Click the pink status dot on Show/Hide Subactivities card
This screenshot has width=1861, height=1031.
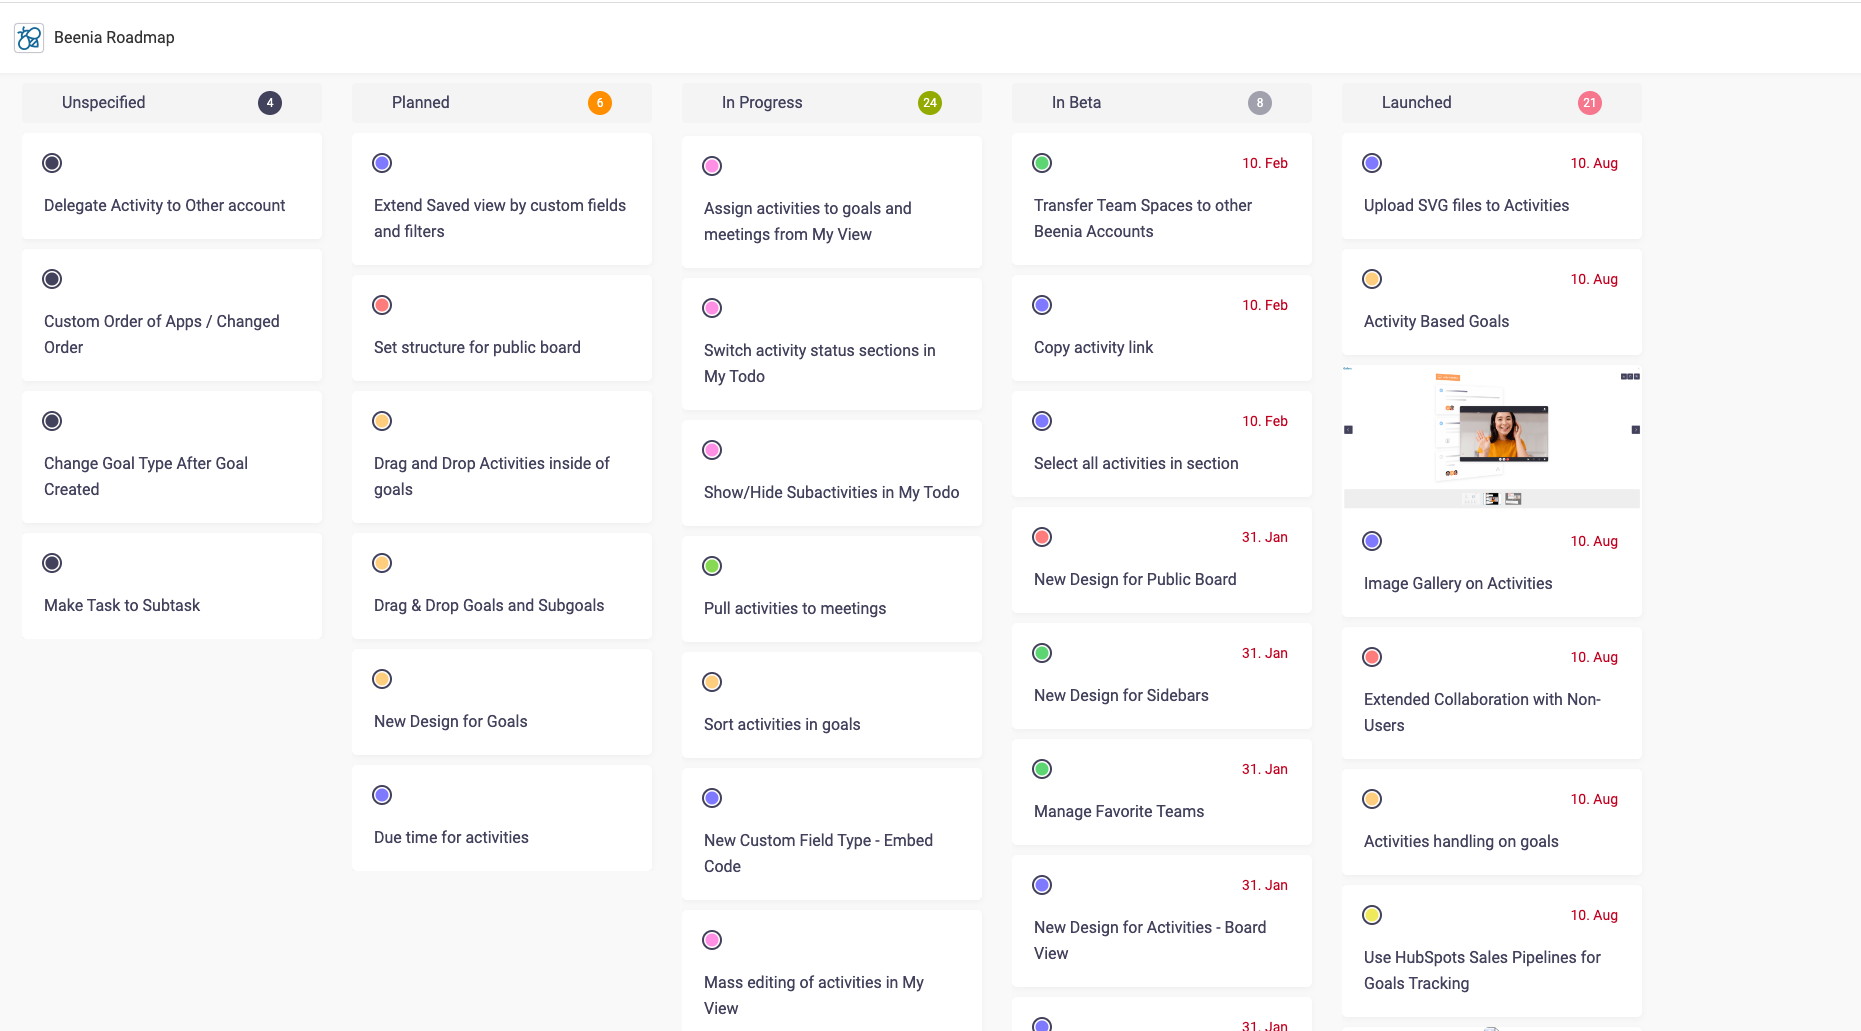coord(712,450)
